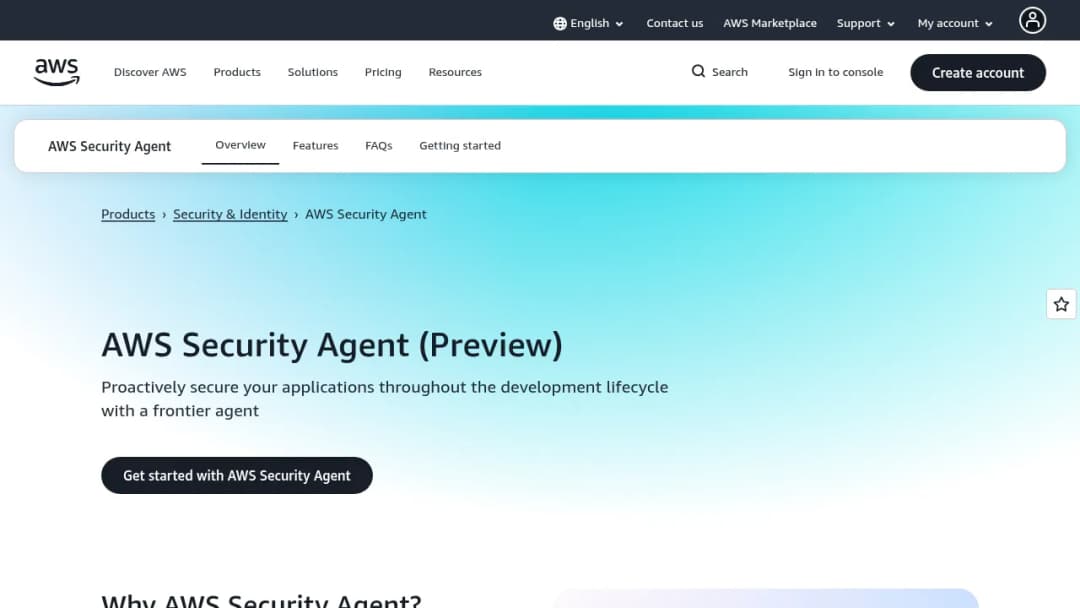This screenshot has height=608, width=1080.
Task: Click the AWS Security Agent breadcrumb text
Action: coord(366,214)
